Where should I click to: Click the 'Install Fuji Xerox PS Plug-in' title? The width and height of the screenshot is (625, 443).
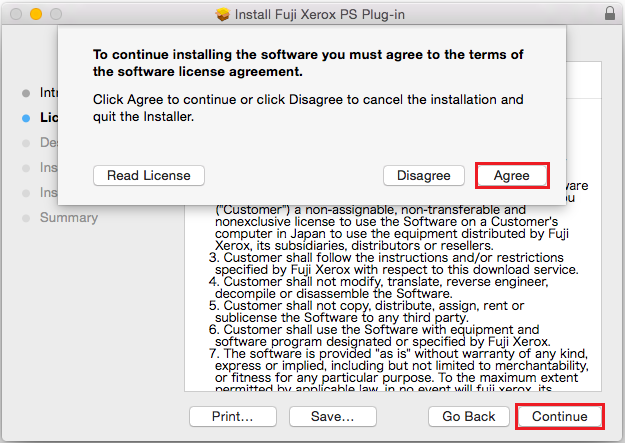click(320, 14)
